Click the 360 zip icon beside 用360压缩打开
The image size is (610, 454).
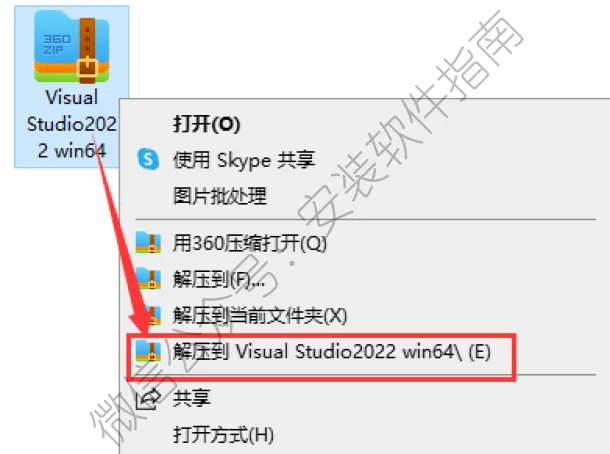tap(148, 243)
